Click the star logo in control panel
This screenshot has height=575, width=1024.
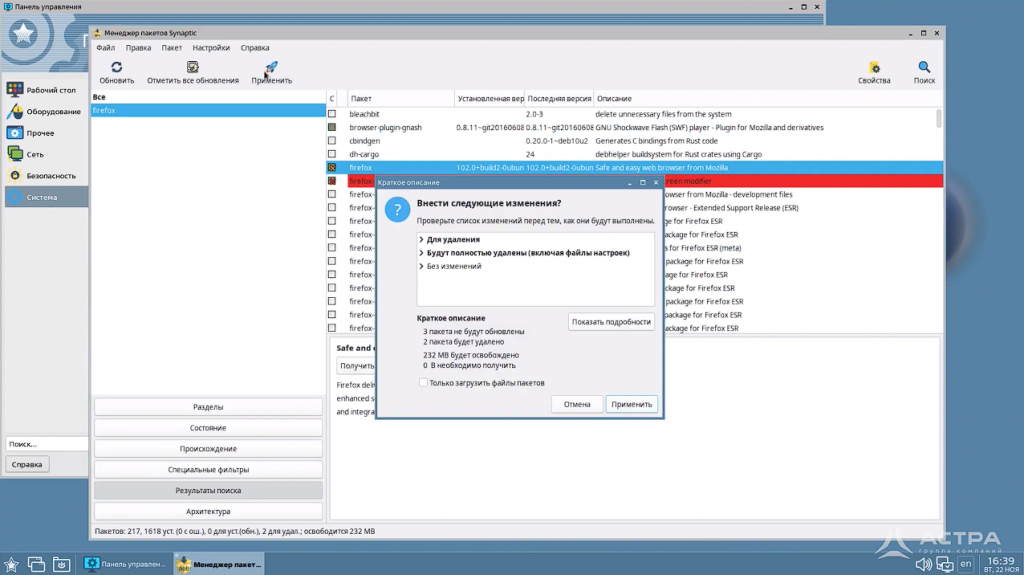[23, 34]
